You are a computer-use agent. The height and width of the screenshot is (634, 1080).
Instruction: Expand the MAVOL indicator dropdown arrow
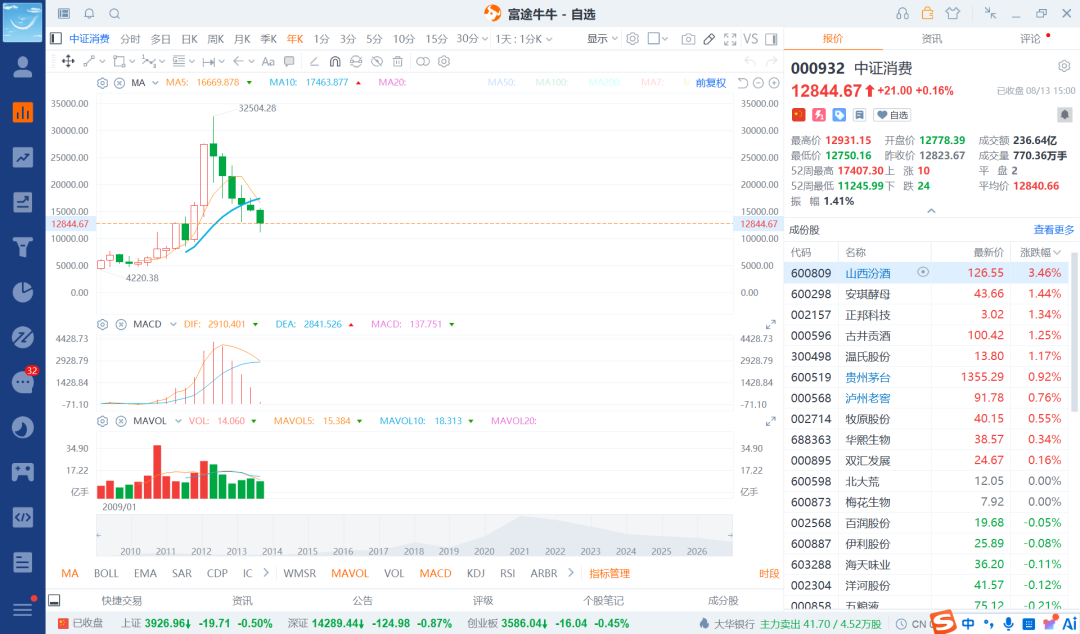[178, 421]
